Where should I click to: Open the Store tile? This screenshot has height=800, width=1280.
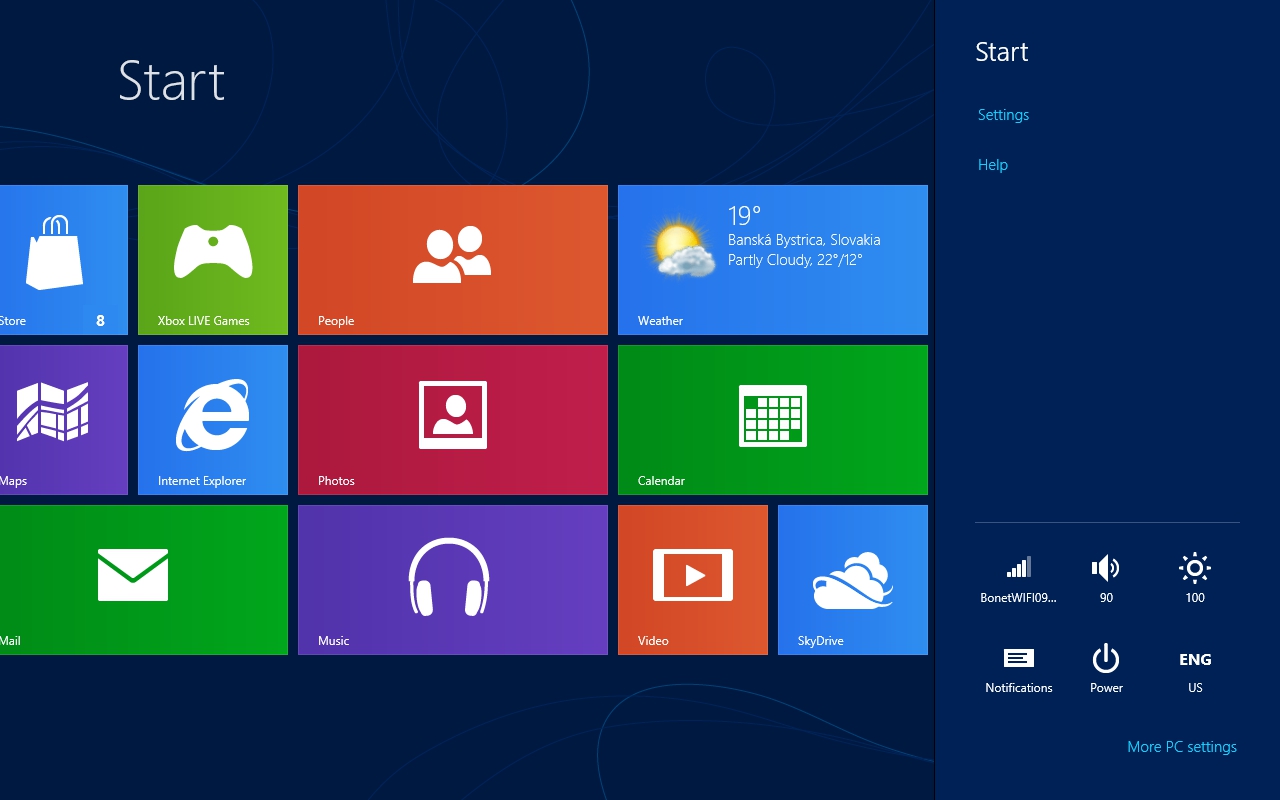(64, 260)
